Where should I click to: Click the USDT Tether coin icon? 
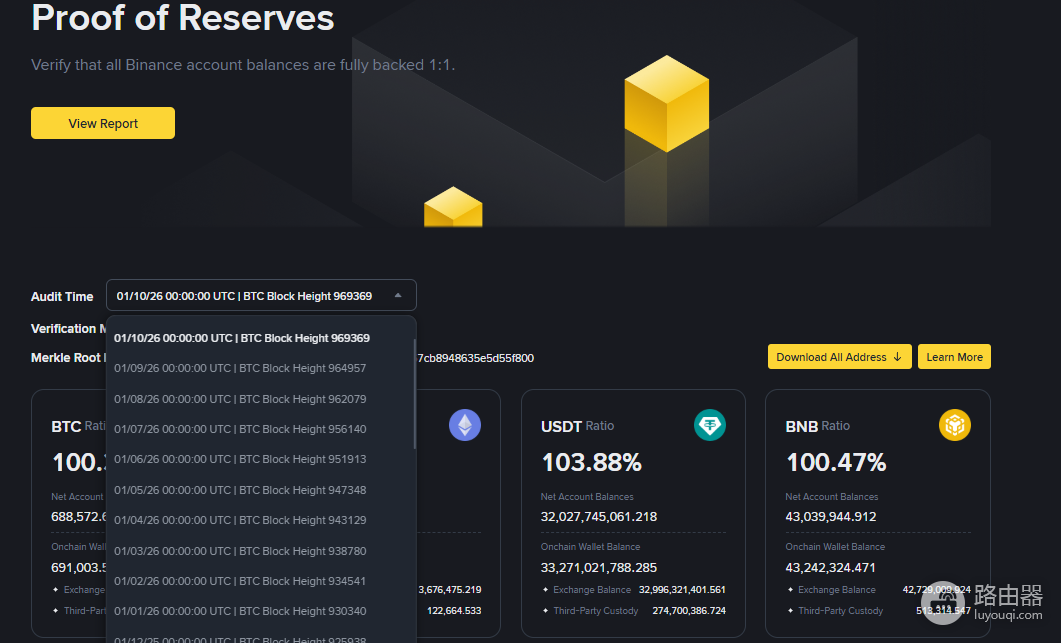(x=710, y=425)
